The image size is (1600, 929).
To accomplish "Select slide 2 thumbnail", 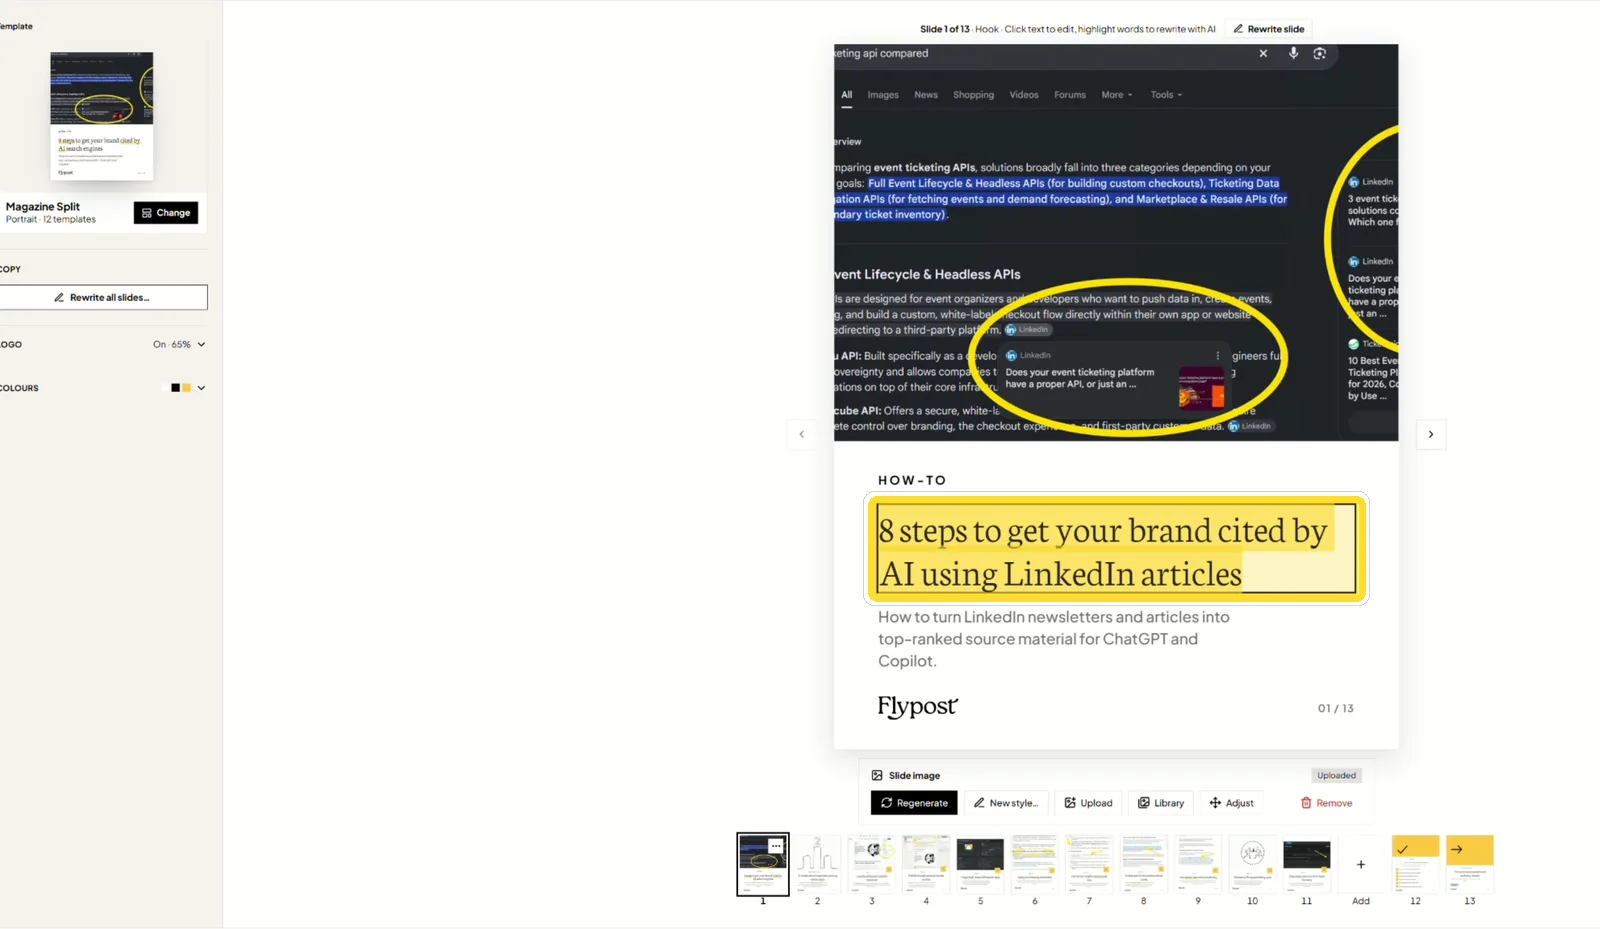I will pyautogui.click(x=817, y=864).
